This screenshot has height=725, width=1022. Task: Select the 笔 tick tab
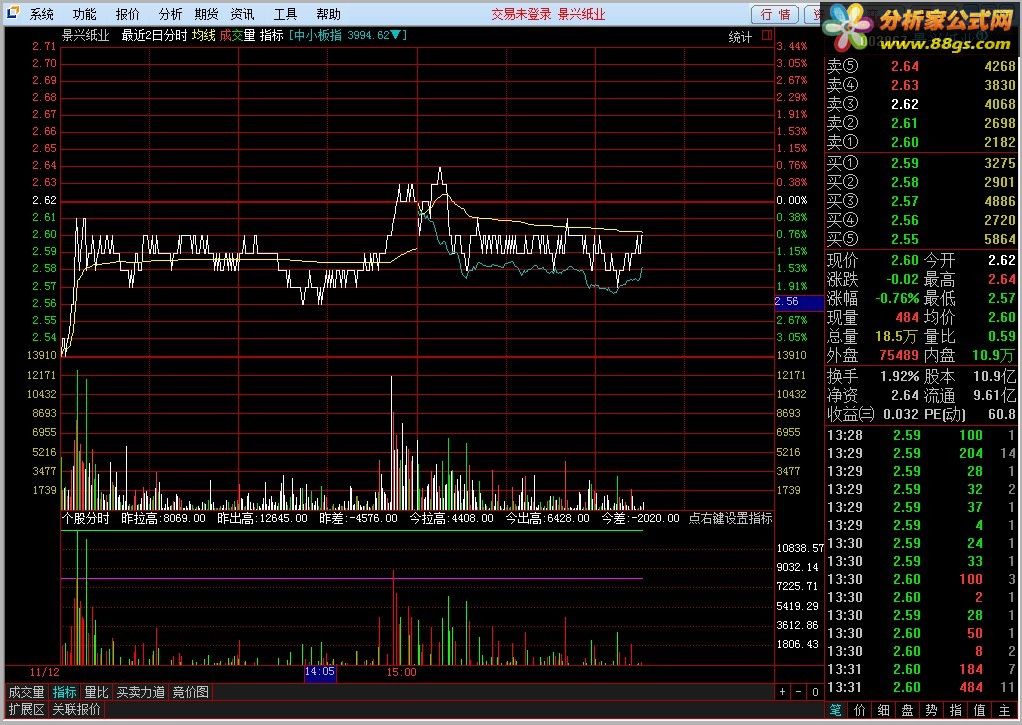(836, 710)
